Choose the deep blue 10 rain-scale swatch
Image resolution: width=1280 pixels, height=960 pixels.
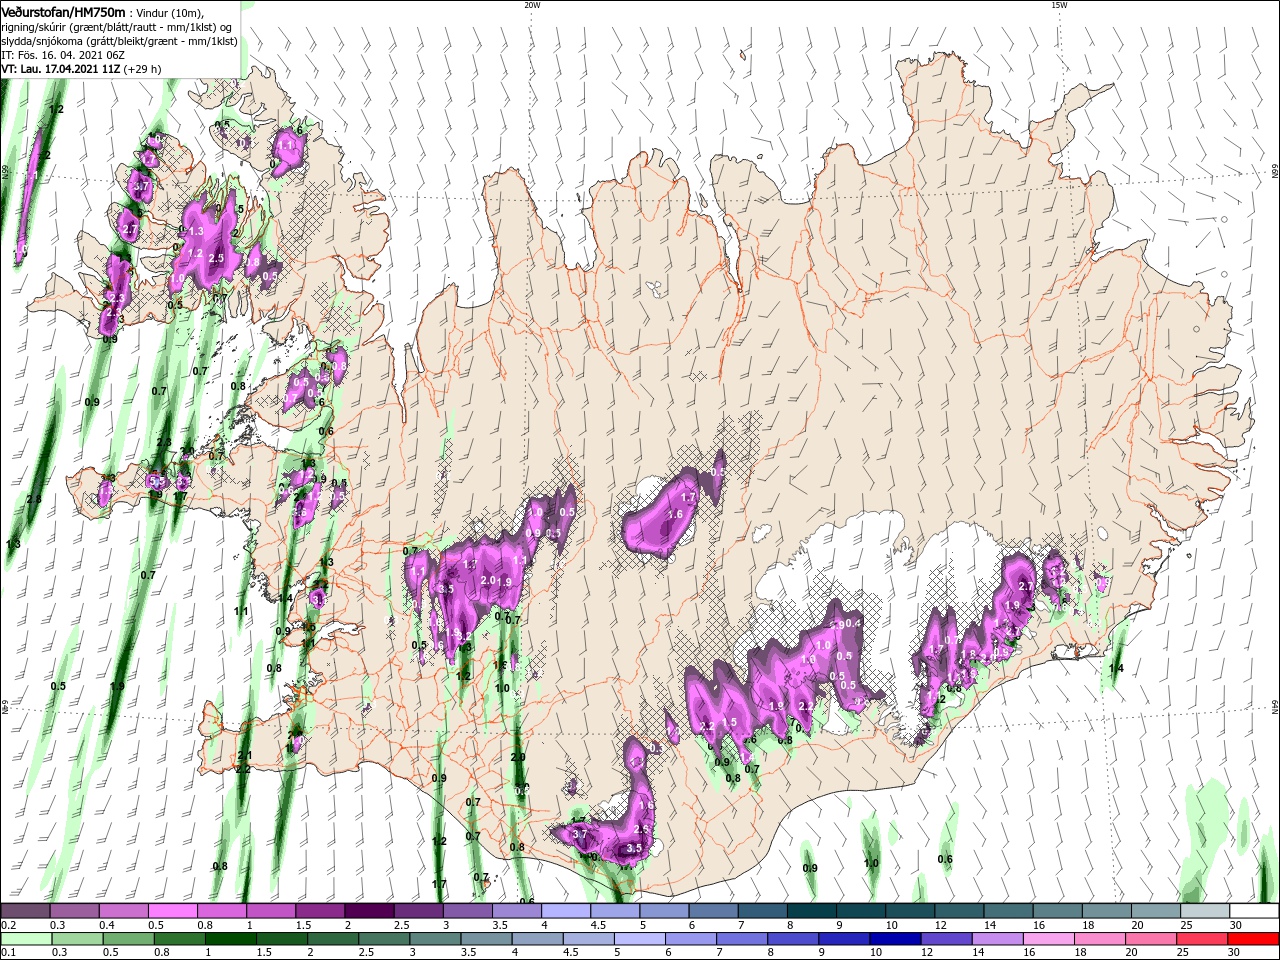click(894, 939)
